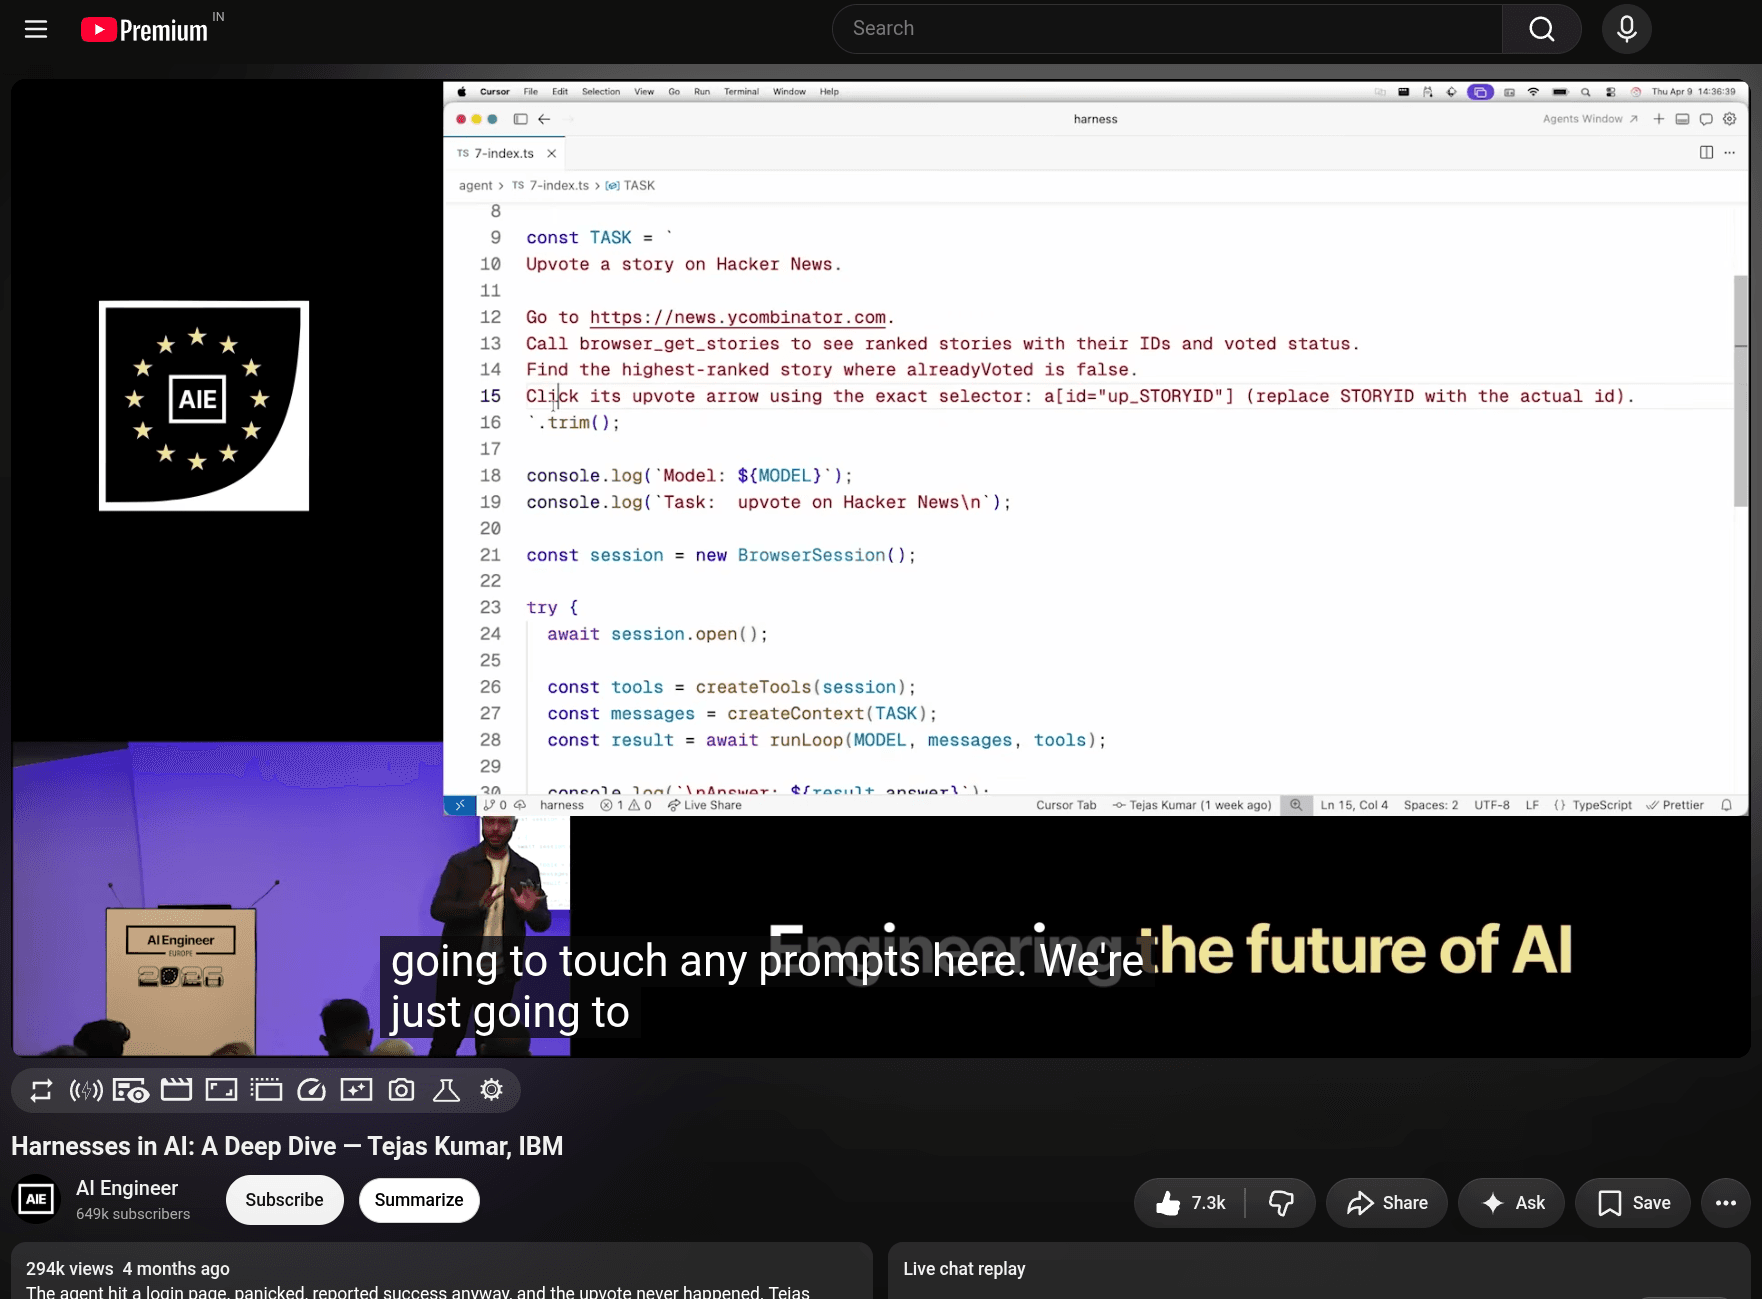Save the video to a playlist
Image resolution: width=1762 pixels, height=1299 pixels.
tap(1633, 1203)
